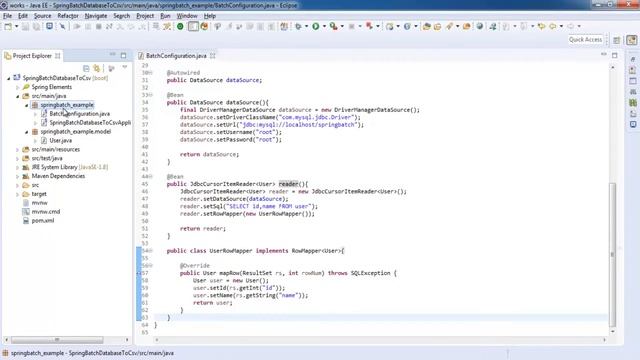640x360 pixels.
Task: Click the Last Edit Location arrow icon
Action: coord(542,27)
